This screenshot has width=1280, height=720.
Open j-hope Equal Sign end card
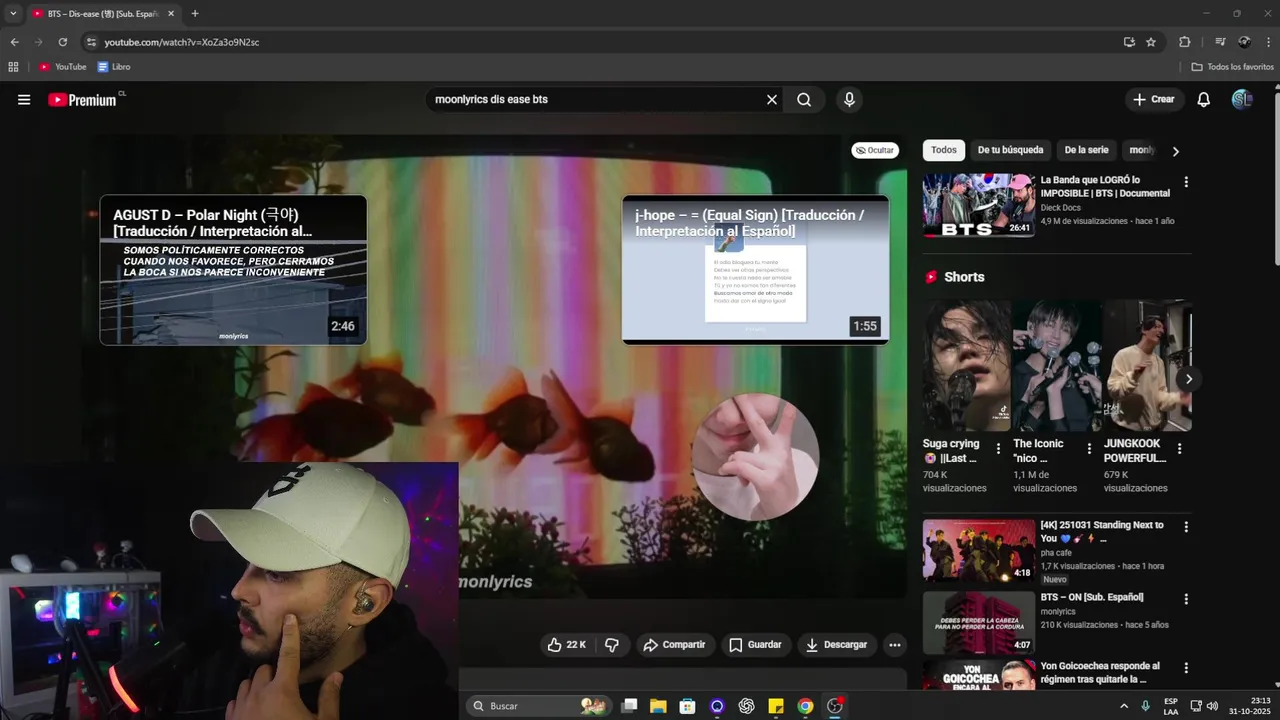point(755,270)
